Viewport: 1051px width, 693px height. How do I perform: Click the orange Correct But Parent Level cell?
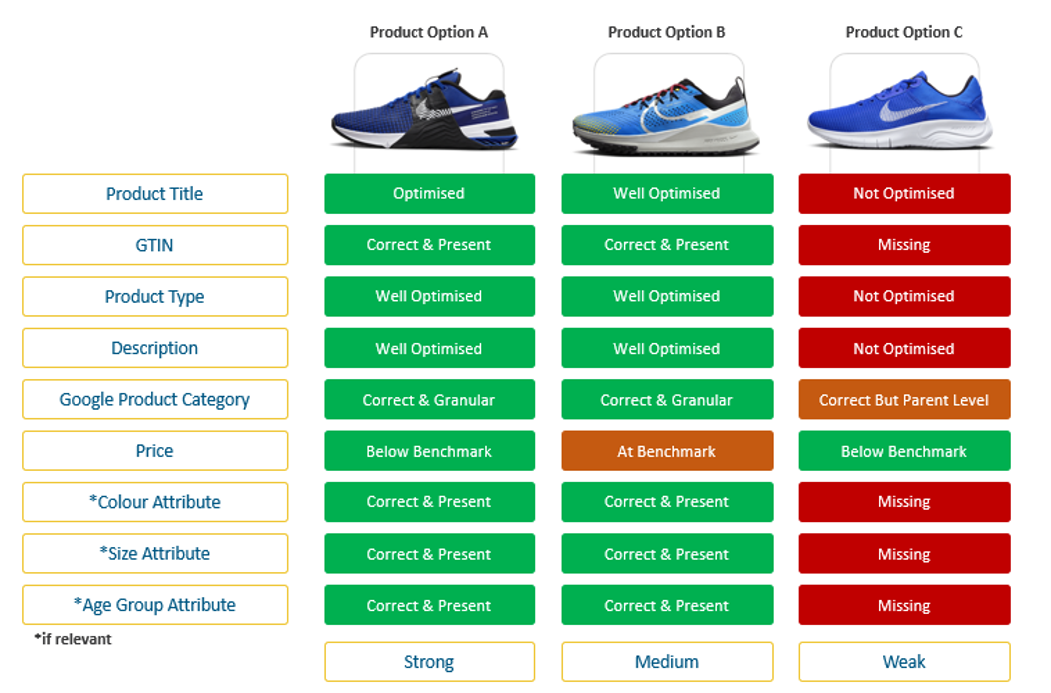tap(904, 399)
